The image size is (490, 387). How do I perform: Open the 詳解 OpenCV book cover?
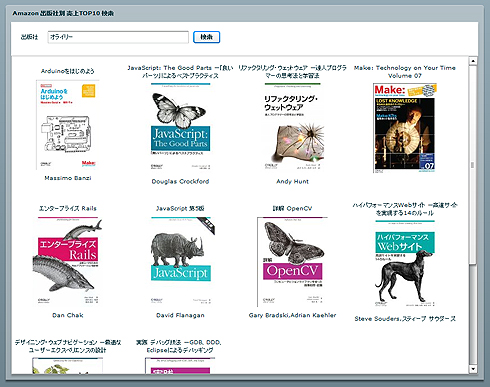[x=292, y=262]
